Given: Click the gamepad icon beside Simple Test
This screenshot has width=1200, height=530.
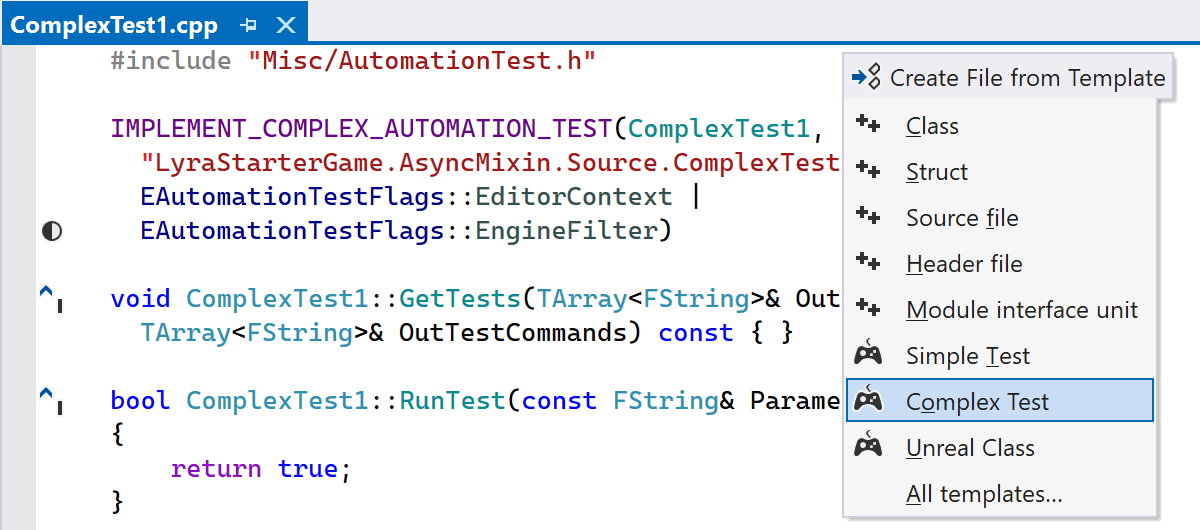Looking at the screenshot, I should tap(868, 354).
